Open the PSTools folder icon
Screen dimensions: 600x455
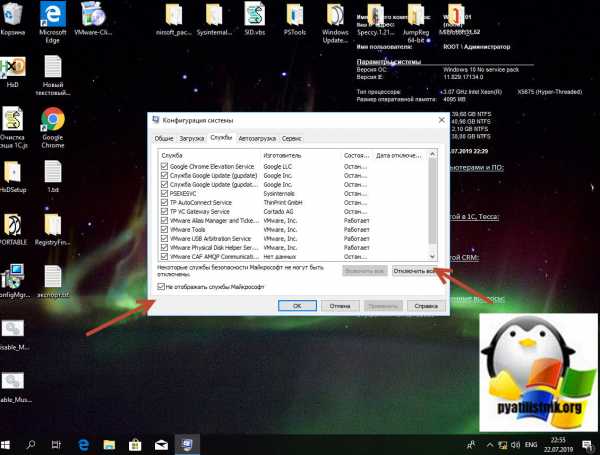click(295, 19)
